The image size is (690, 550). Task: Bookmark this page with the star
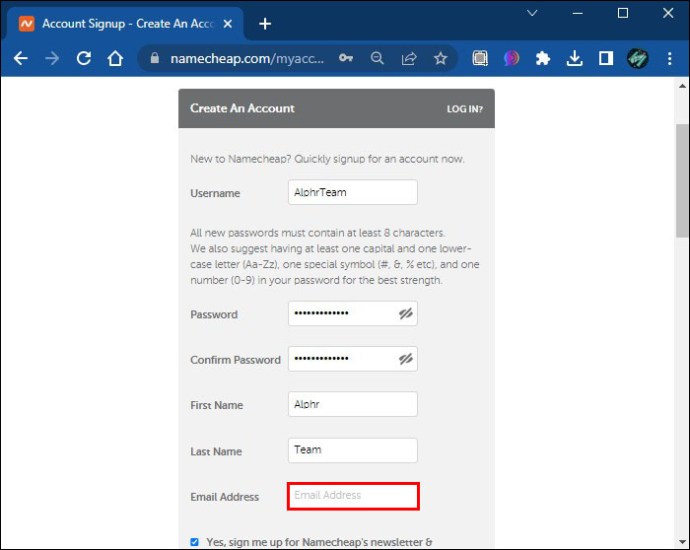[440, 58]
